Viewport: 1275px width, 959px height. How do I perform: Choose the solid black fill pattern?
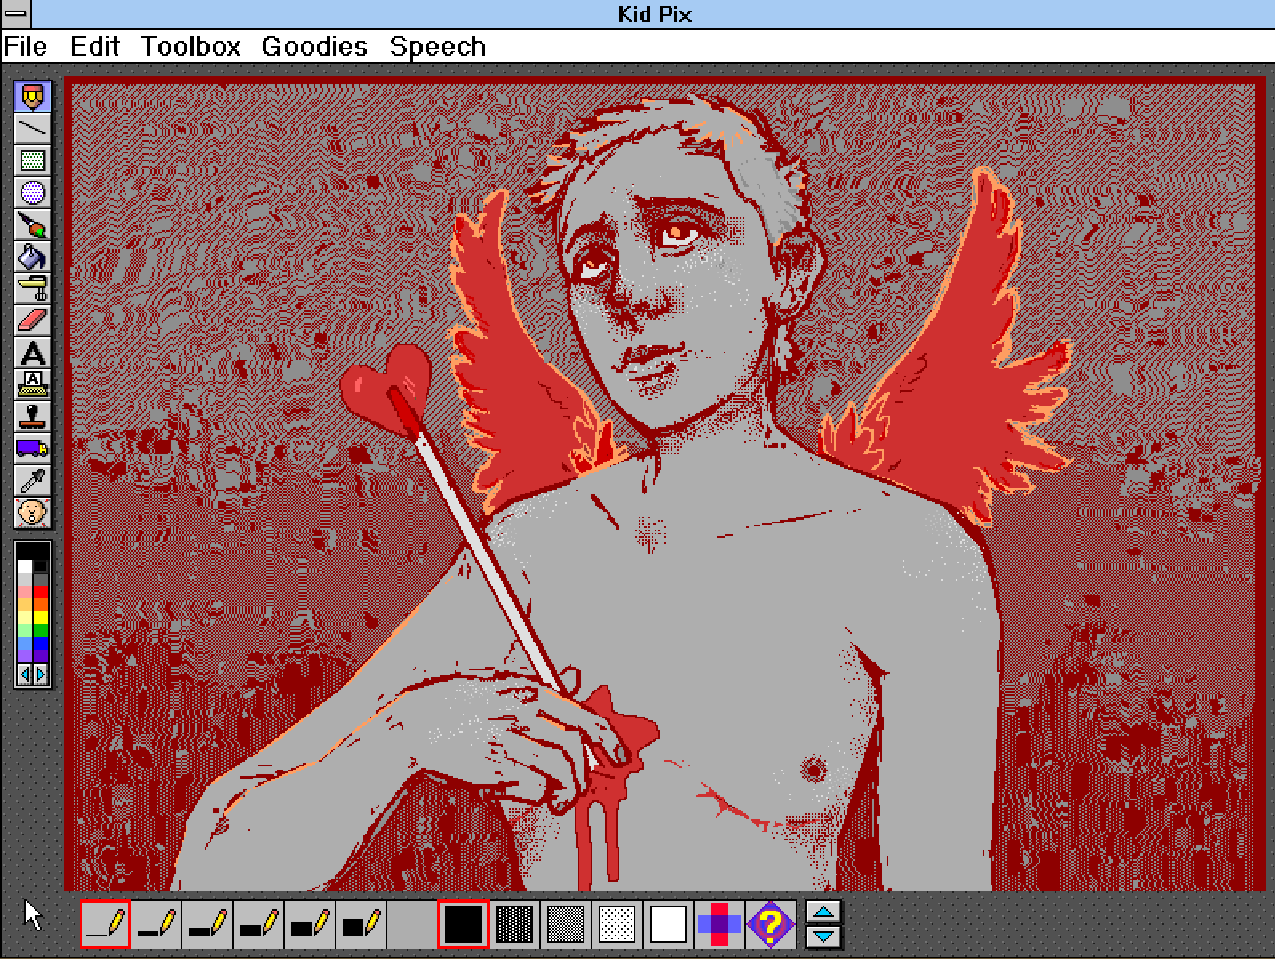(463, 924)
